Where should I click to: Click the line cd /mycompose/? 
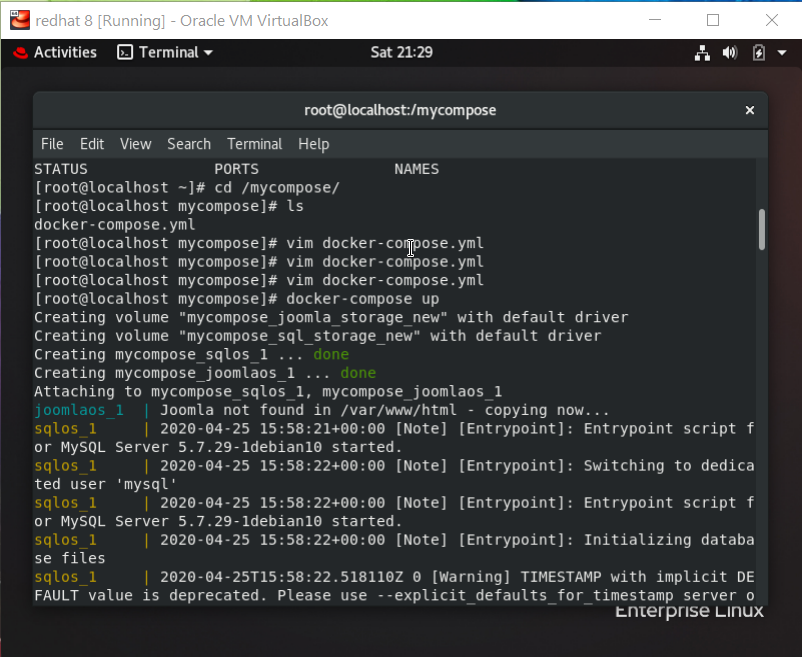pos(277,188)
